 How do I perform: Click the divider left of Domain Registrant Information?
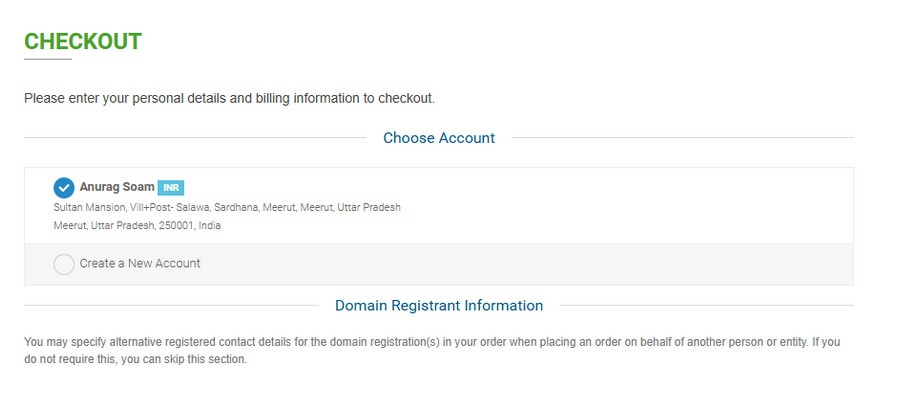[x=171, y=305]
